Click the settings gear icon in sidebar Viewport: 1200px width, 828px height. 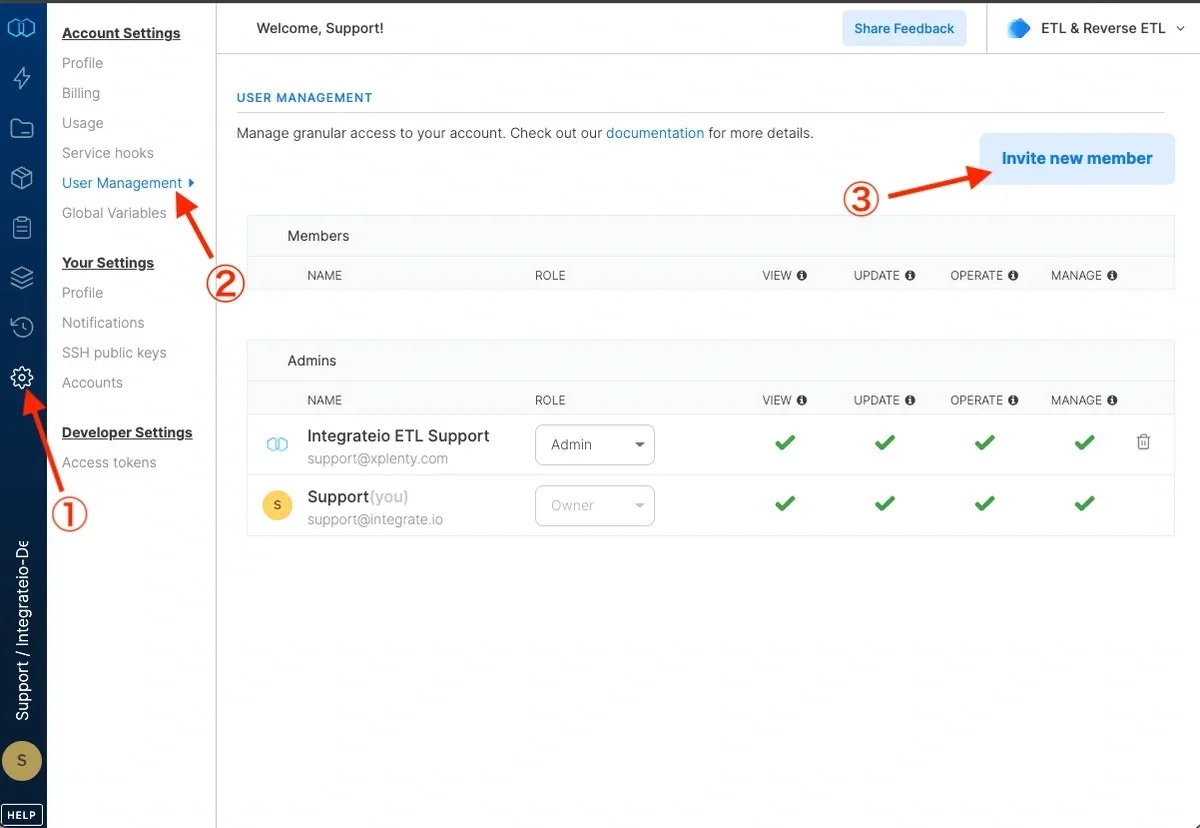[x=22, y=377]
